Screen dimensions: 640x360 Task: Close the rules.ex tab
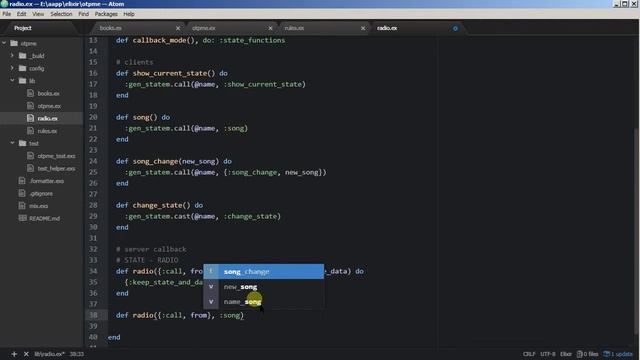pyautogui.click(x=363, y=28)
